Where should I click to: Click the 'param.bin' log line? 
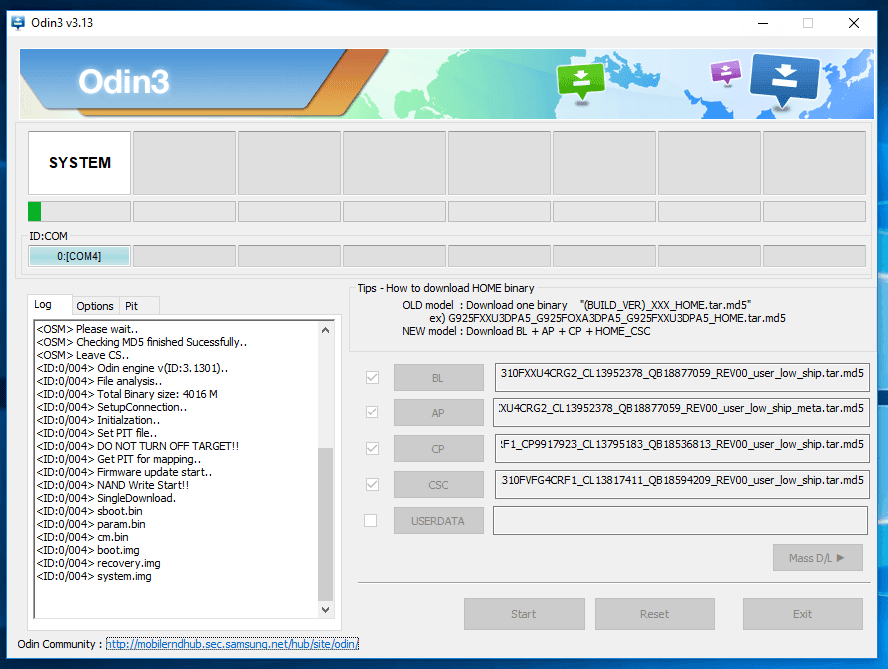pos(91,525)
